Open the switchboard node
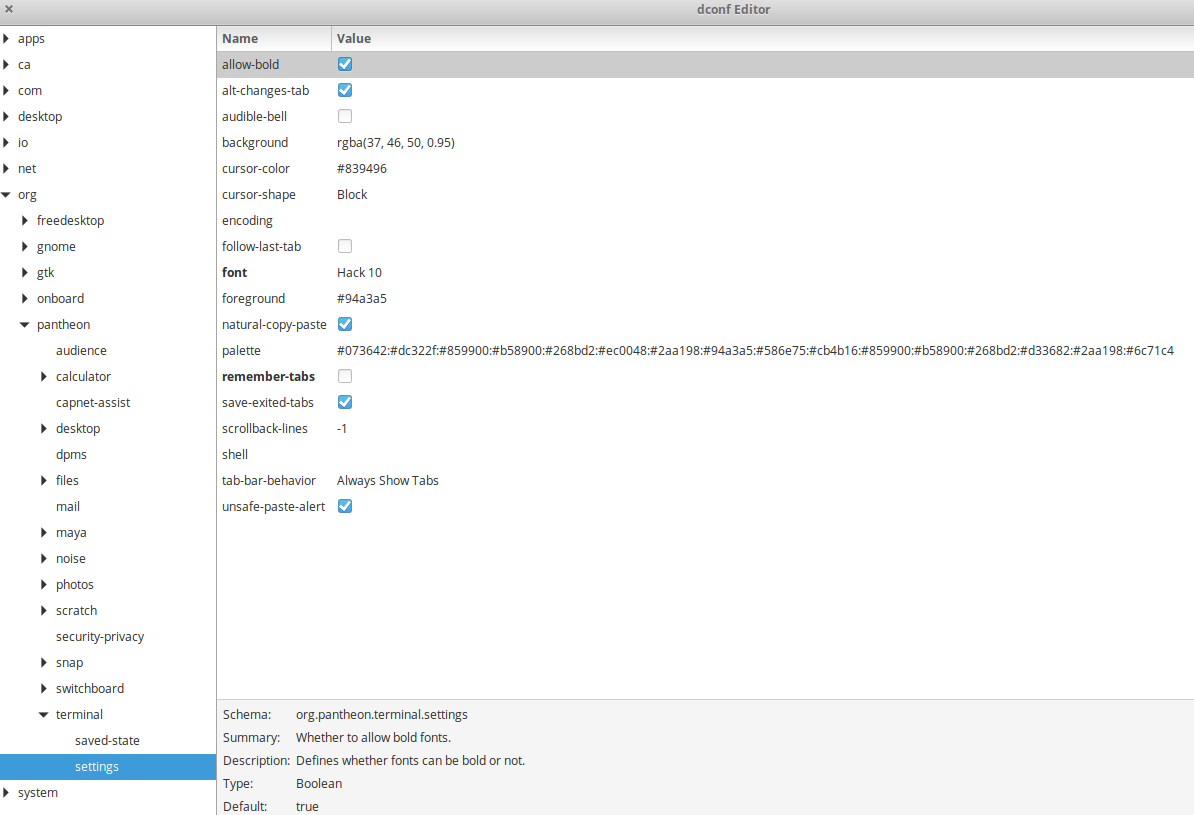 click(43, 688)
